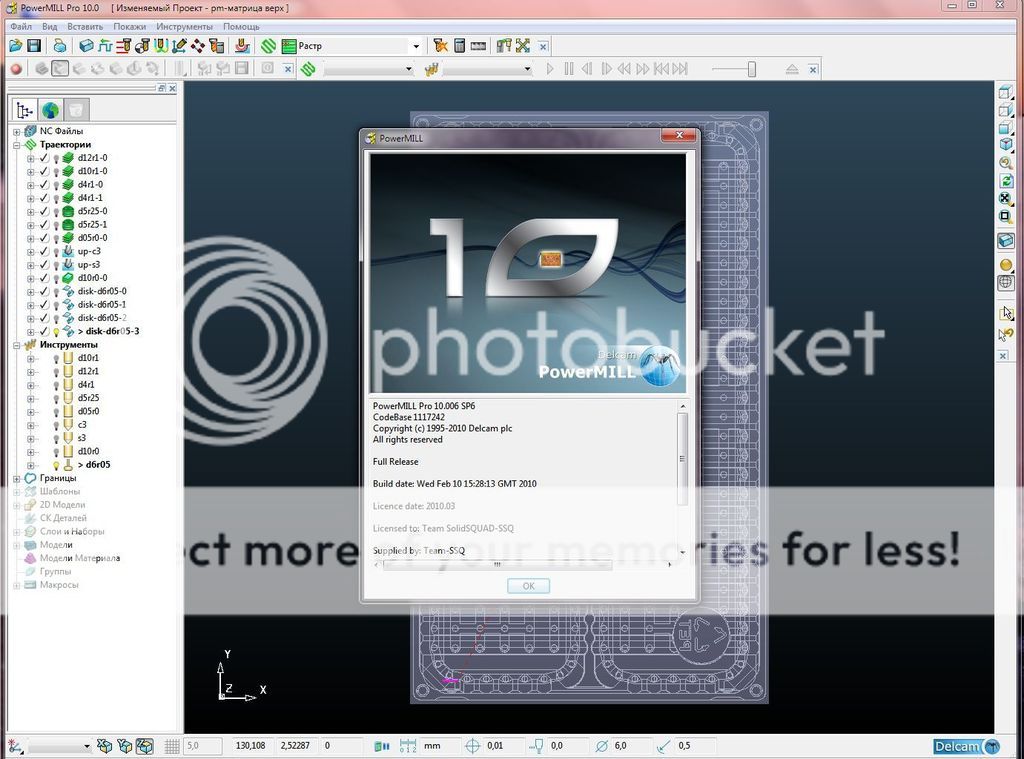The width and height of the screenshot is (1024, 759).
Task: Select the wireframe globe view icon
Action: tap(1006, 283)
